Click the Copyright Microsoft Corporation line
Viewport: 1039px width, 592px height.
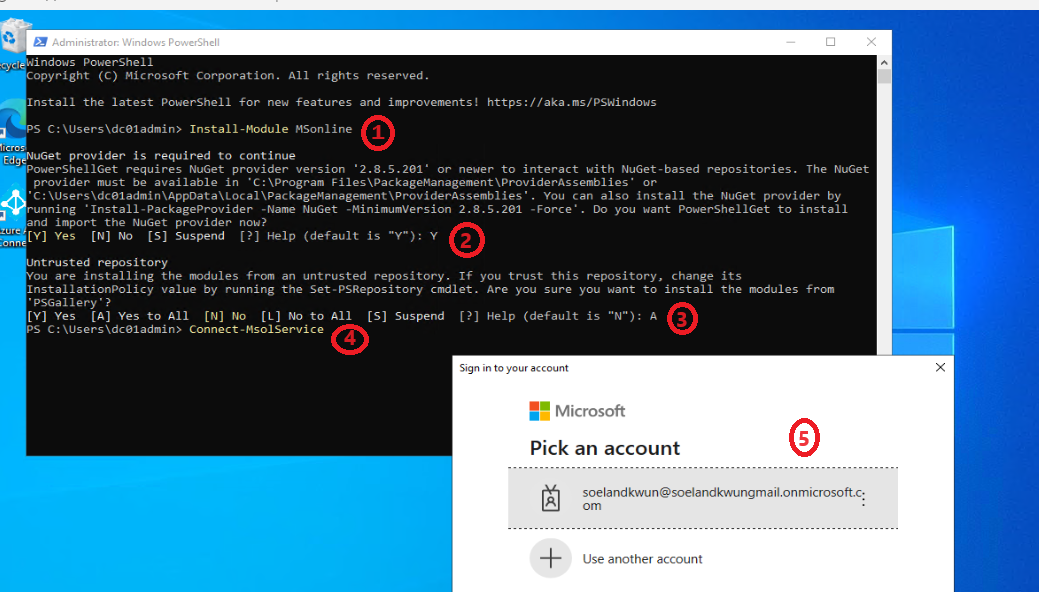coord(228,76)
